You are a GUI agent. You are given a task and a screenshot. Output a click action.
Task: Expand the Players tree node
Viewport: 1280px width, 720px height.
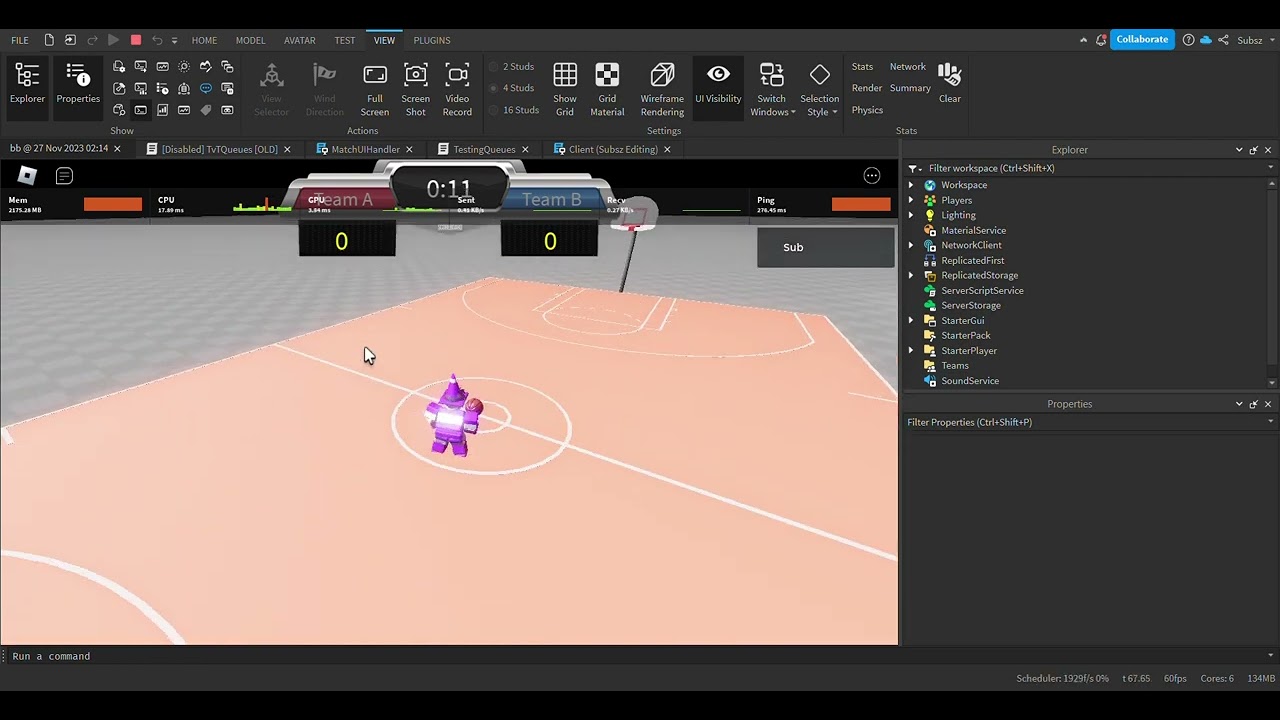(911, 200)
